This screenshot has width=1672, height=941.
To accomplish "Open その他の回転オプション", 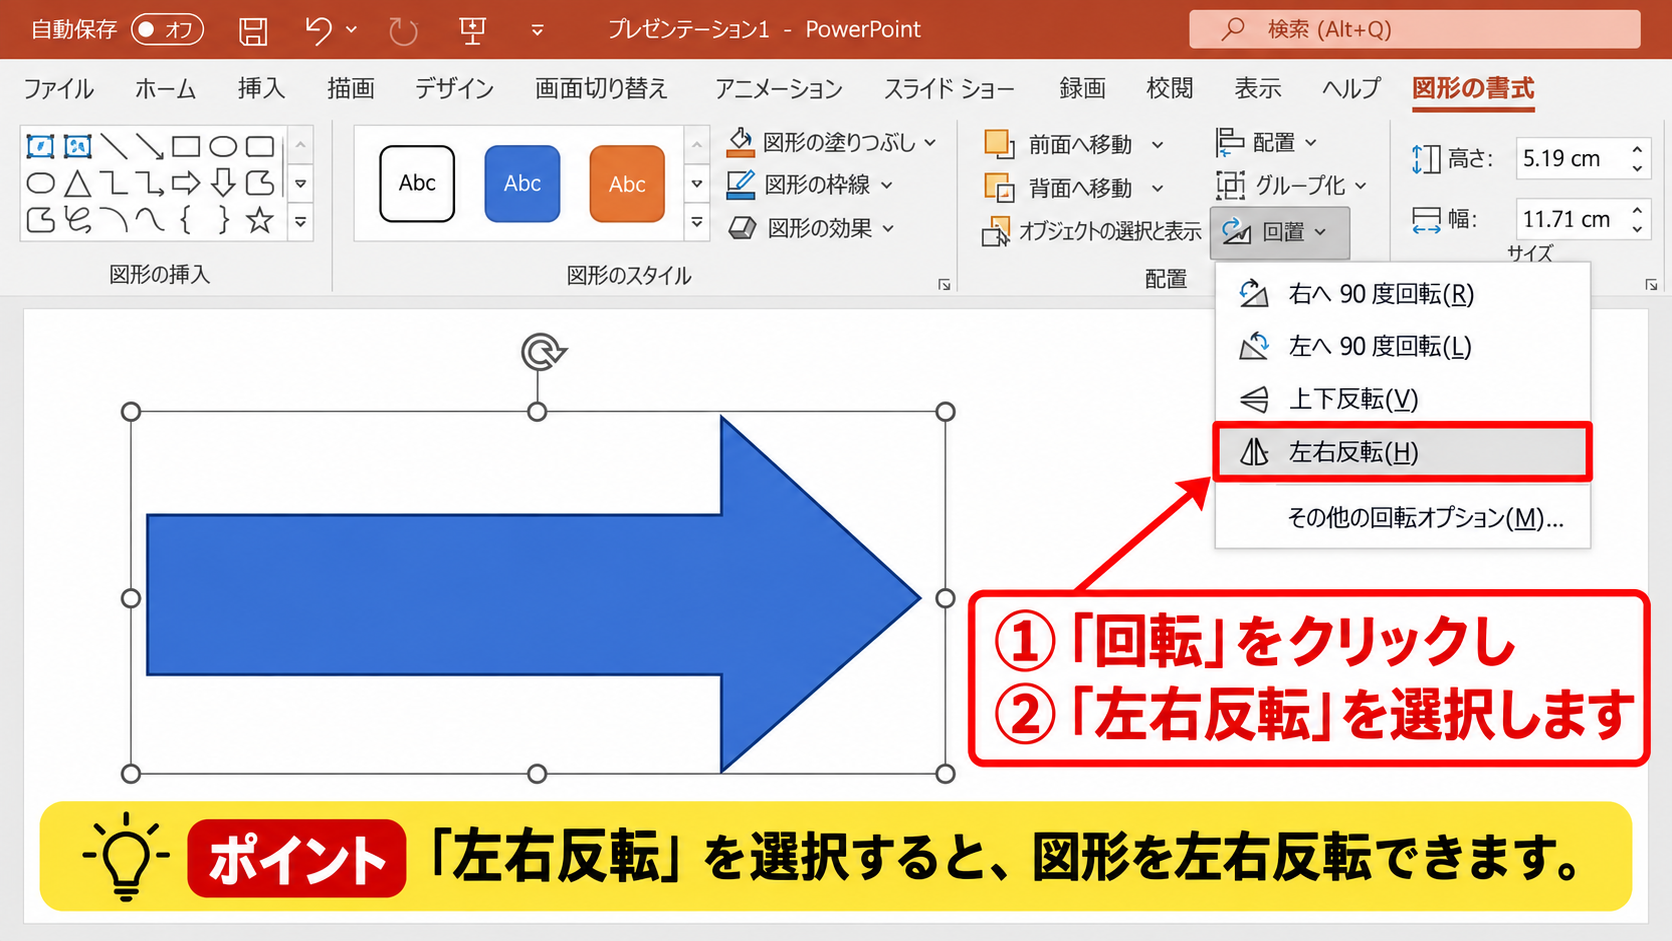I will (1402, 517).
